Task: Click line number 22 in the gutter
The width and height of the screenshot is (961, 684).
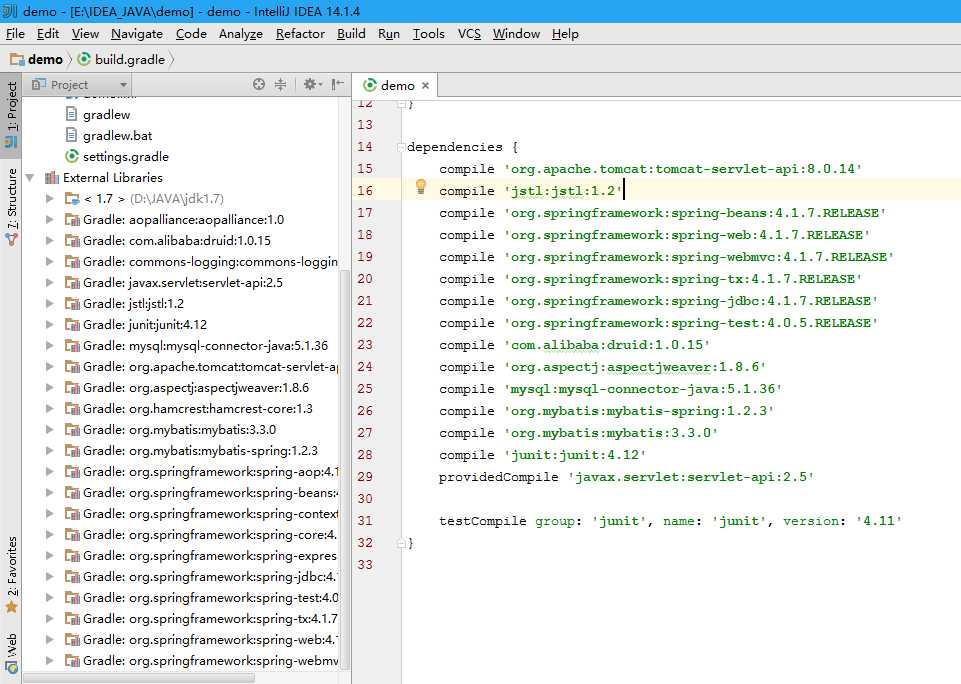Action: [365, 323]
